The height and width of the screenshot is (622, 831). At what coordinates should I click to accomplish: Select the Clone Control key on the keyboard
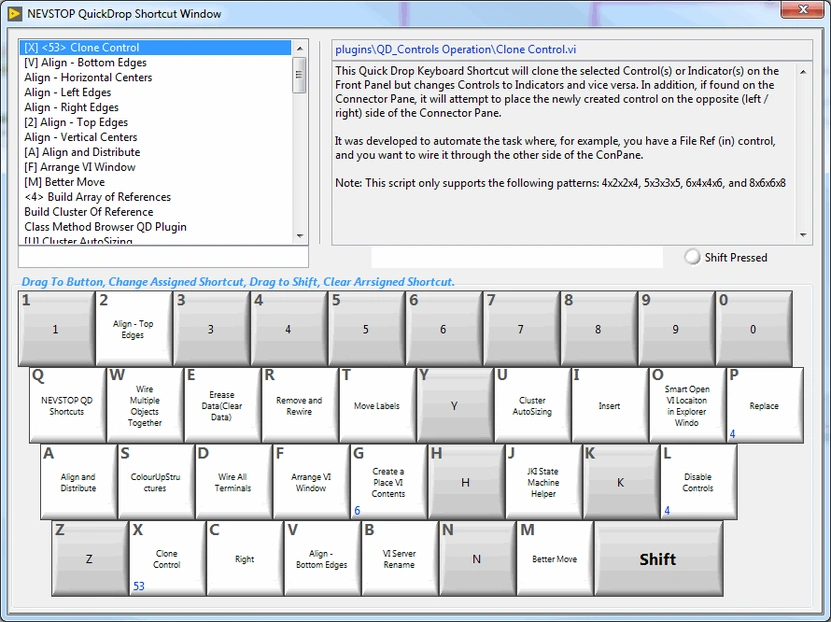pos(166,560)
